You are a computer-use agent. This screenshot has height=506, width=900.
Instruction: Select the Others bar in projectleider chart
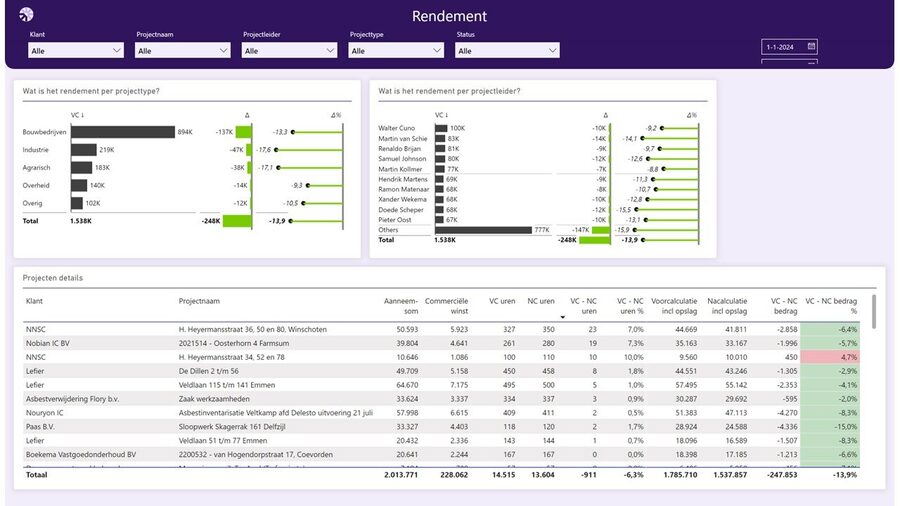tap(483, 230)
